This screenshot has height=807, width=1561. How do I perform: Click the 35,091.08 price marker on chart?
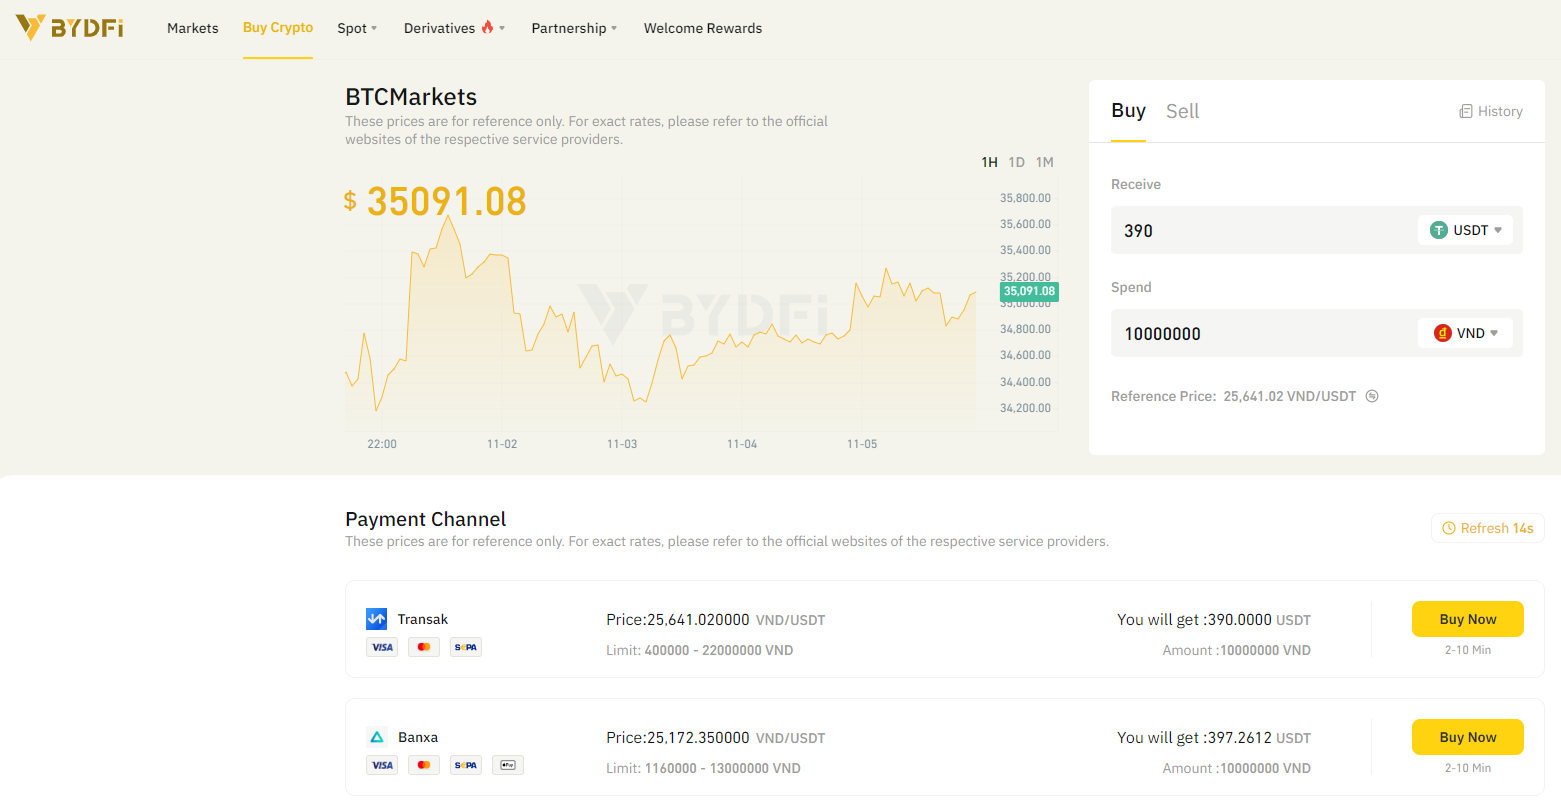1029,291
